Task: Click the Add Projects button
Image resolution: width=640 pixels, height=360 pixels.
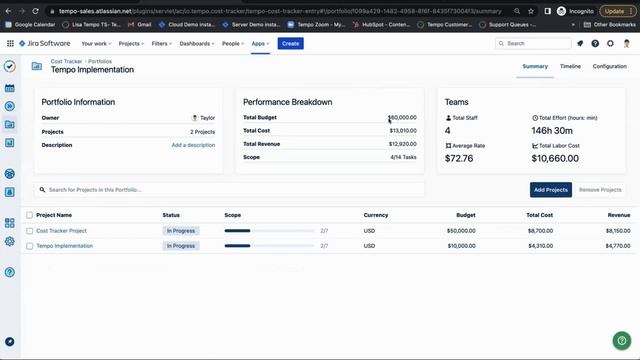Action: coord(551,190)
